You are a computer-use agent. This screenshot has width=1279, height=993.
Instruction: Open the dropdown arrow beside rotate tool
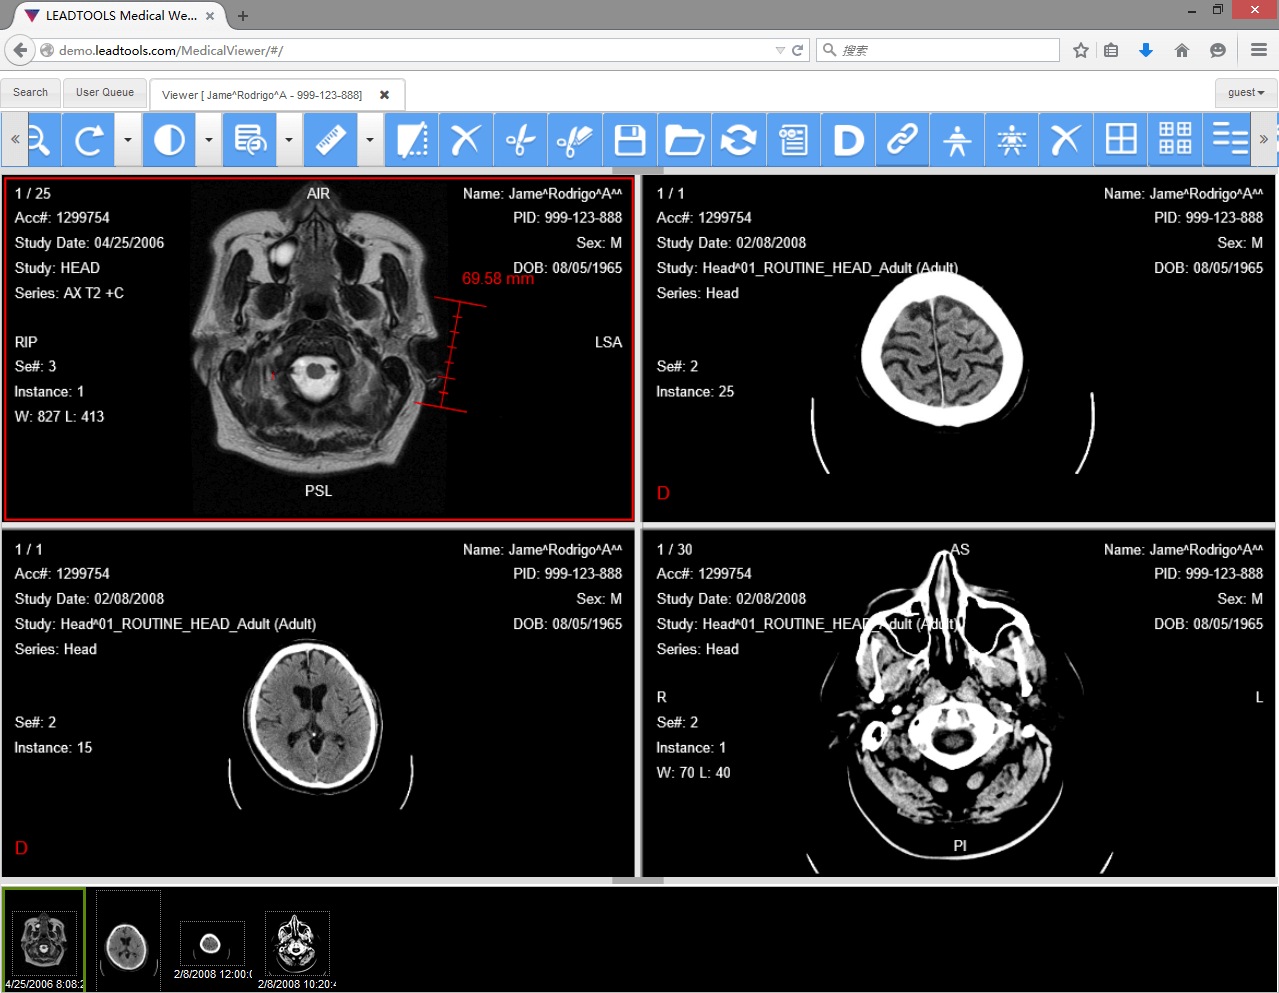[x=128, y=140]
